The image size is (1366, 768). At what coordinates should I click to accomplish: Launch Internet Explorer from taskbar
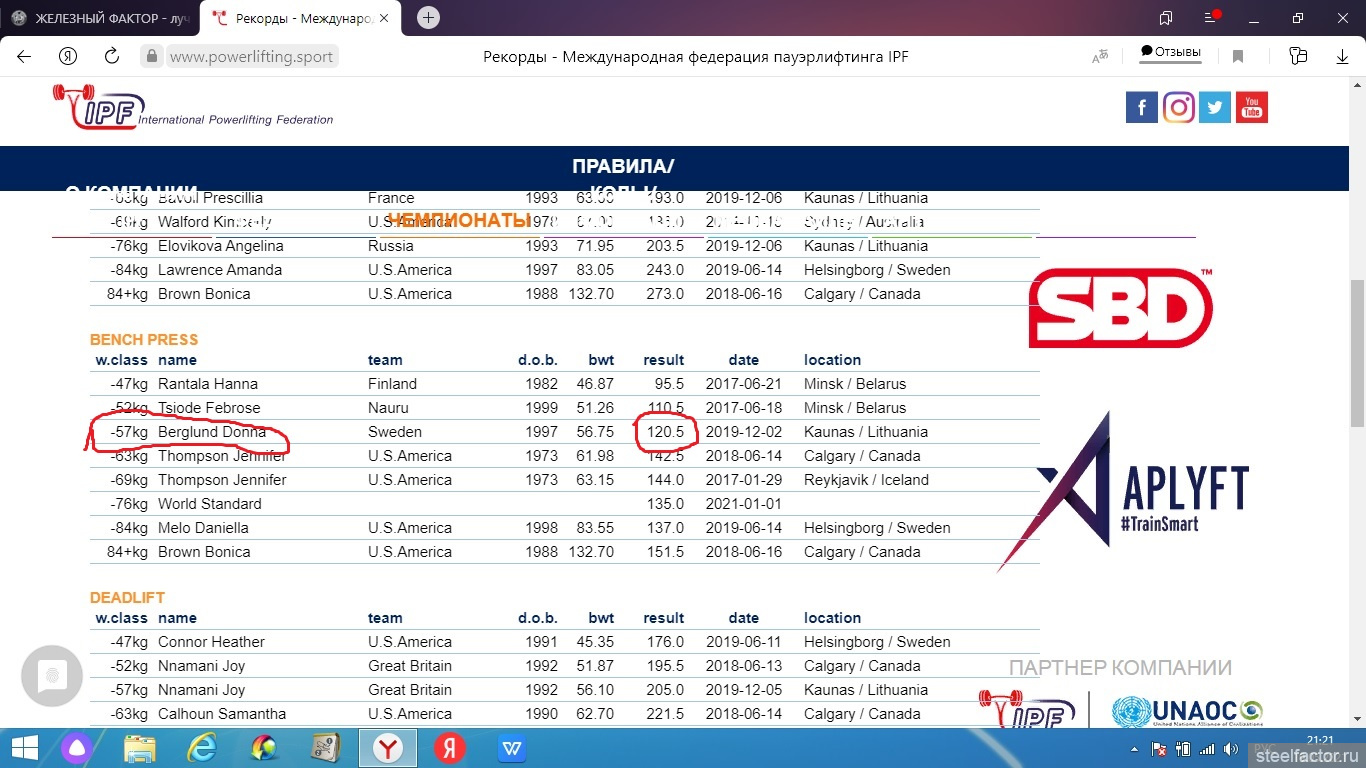[203, 748]
